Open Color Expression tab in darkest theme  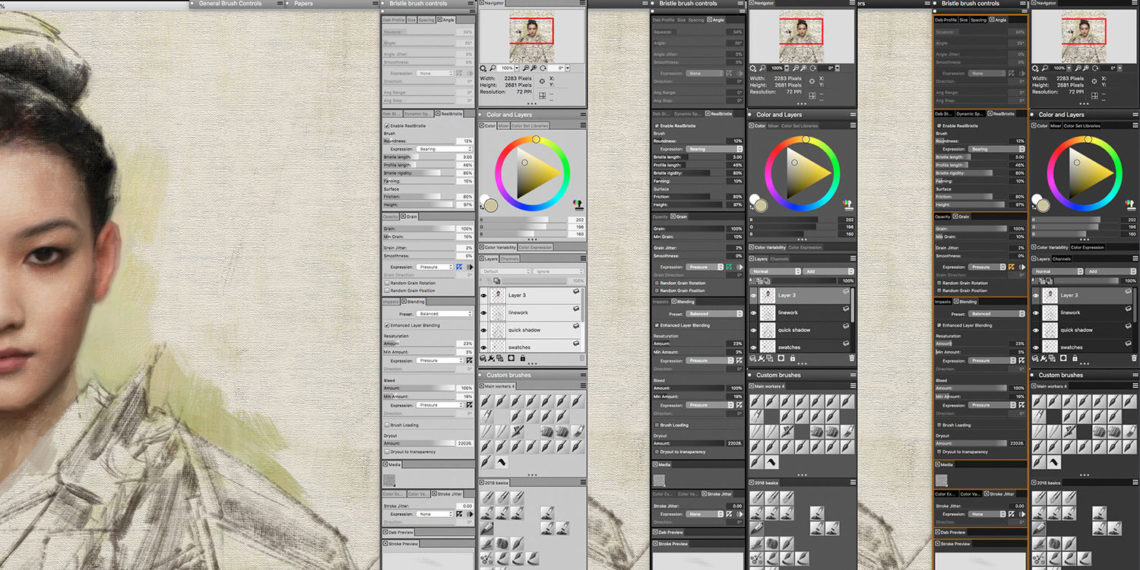1087,247
